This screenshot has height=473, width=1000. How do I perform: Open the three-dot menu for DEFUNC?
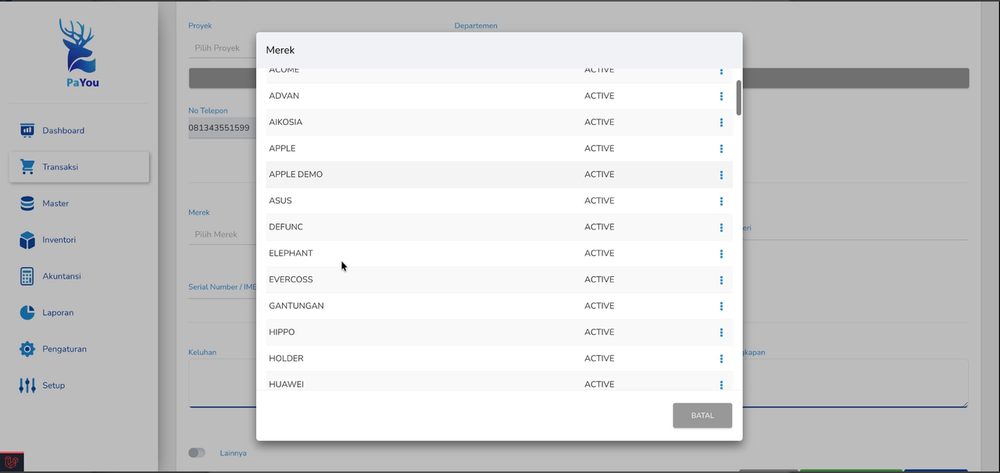(721, 228)
